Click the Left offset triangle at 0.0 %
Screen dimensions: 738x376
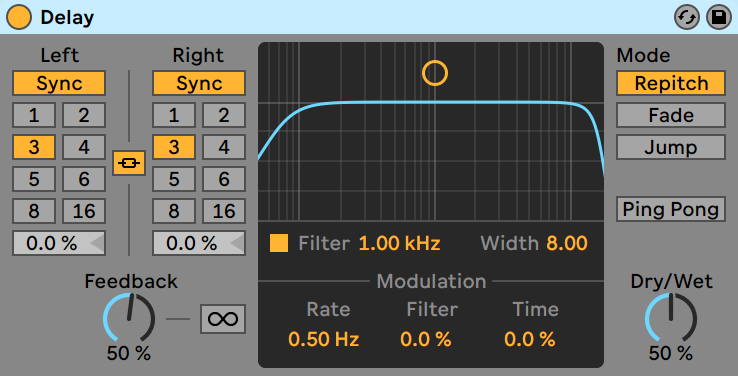coord(97,243)
